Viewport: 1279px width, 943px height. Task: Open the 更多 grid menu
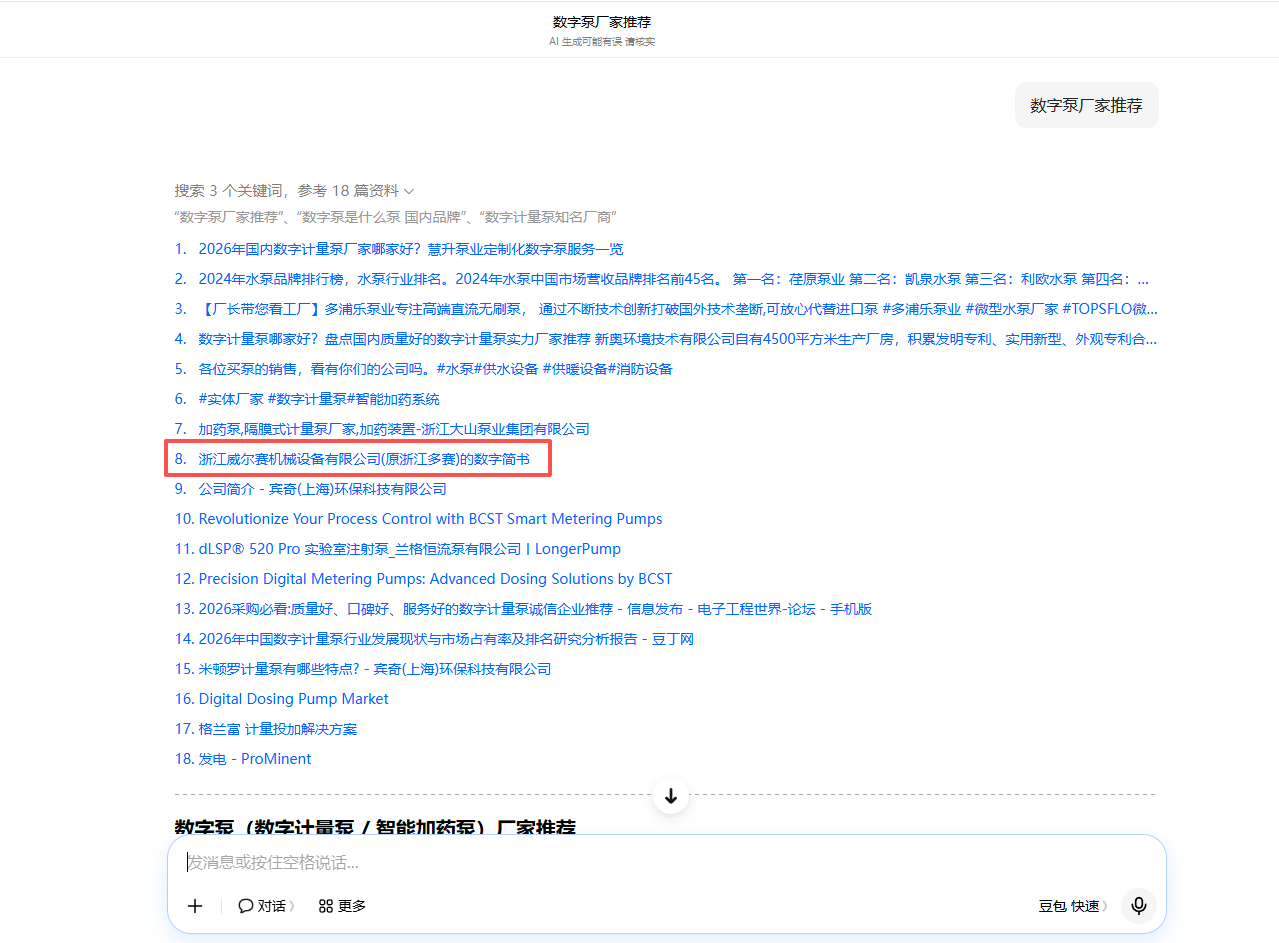[342, 906]
